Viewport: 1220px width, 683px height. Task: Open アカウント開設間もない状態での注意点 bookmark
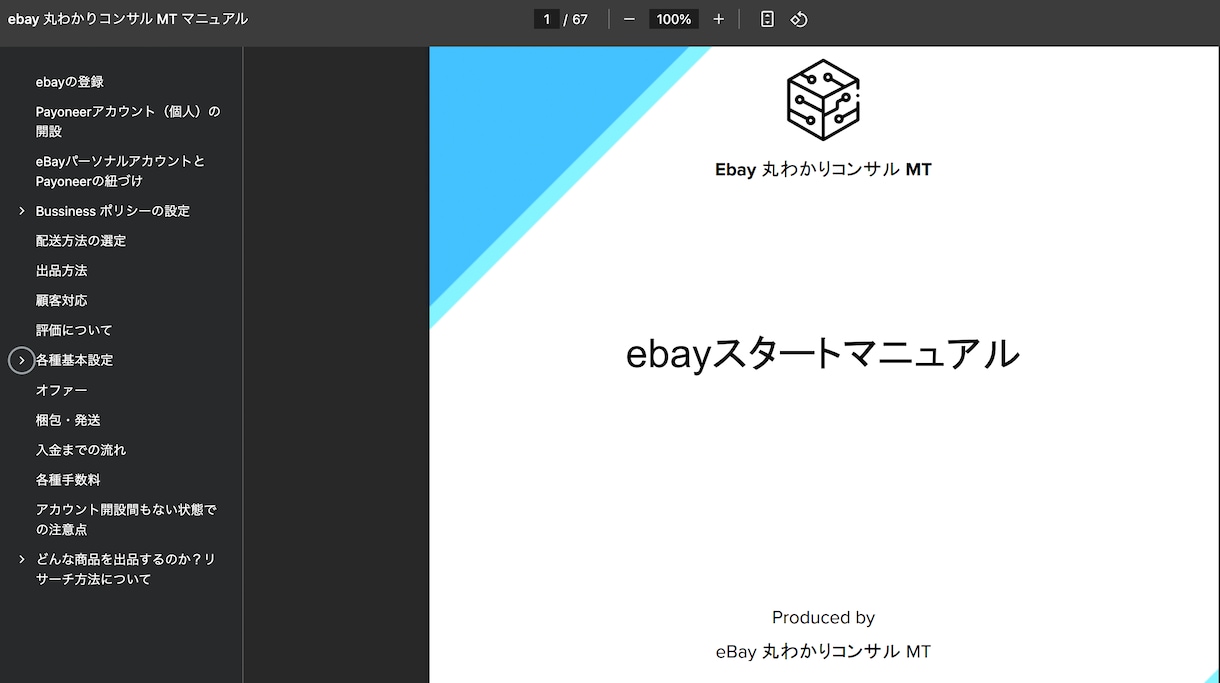pos(126,520)
